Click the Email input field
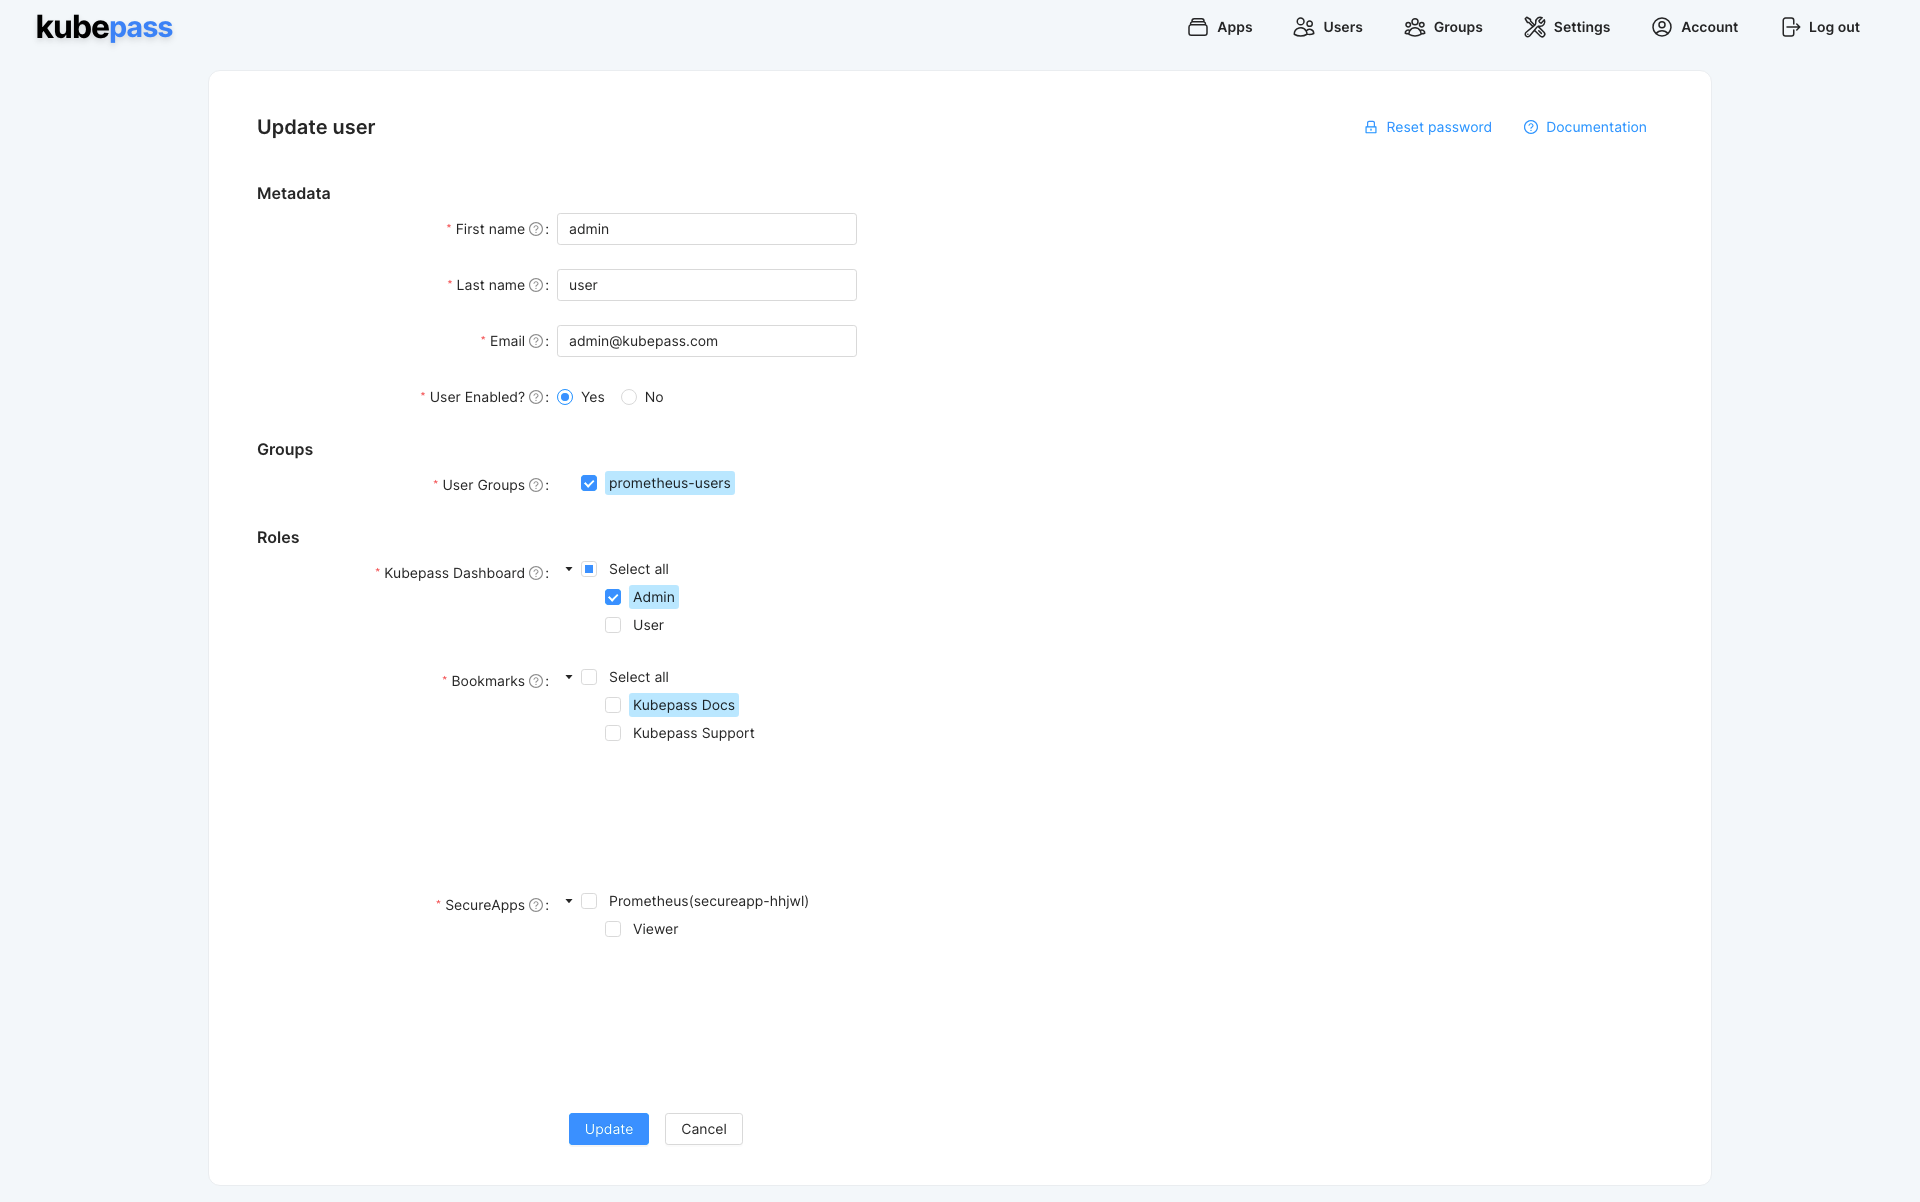The width and height of the screenshot is (1920, 1202). click(x=706, y=341)
